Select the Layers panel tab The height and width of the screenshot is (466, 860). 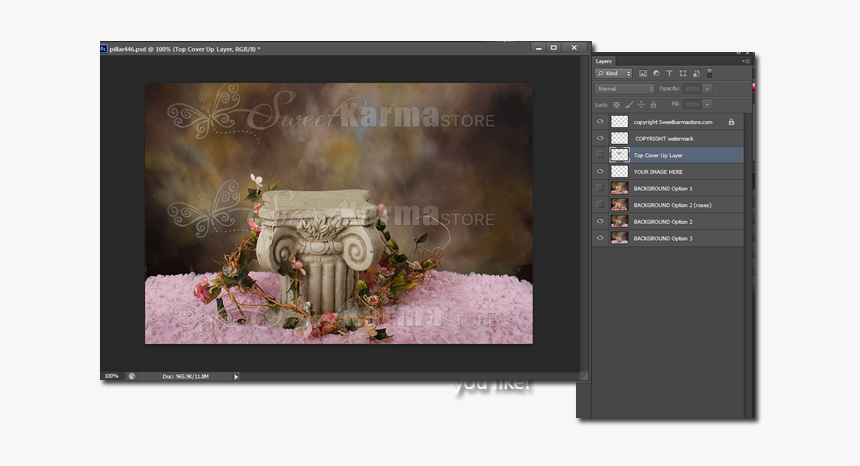point(604,61)
